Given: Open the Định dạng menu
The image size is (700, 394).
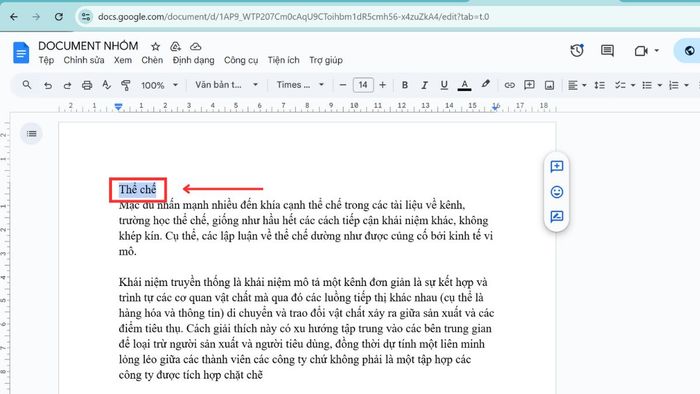Looking at the screenshot, I should [x=193, y=60].
